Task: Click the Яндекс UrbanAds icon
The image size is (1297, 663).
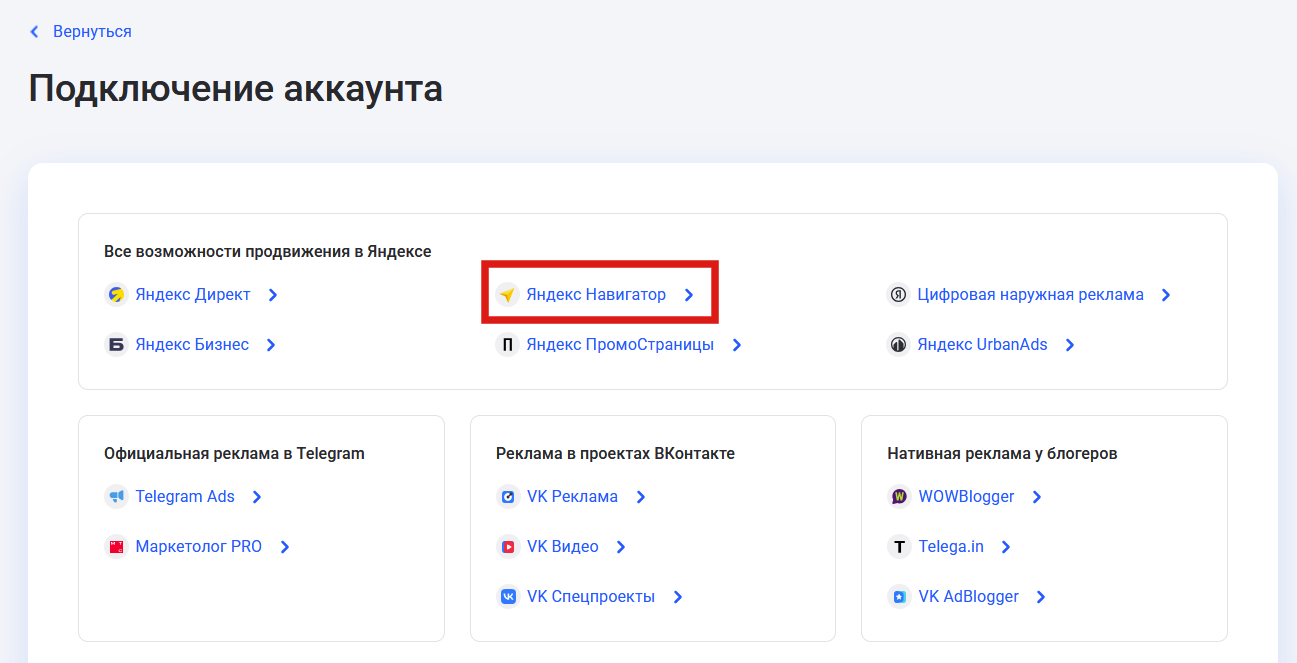Action: point(897,344)
